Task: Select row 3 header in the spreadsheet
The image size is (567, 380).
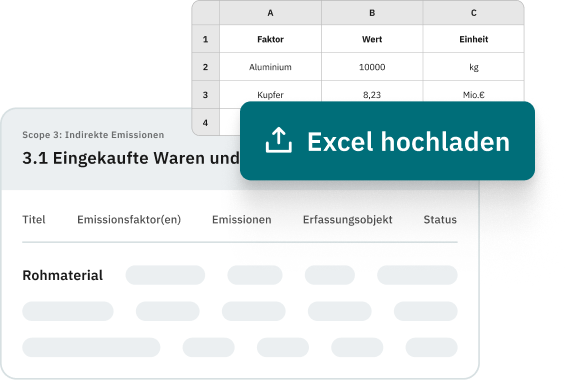Action: pyautogui.click(x=205, y=95)
